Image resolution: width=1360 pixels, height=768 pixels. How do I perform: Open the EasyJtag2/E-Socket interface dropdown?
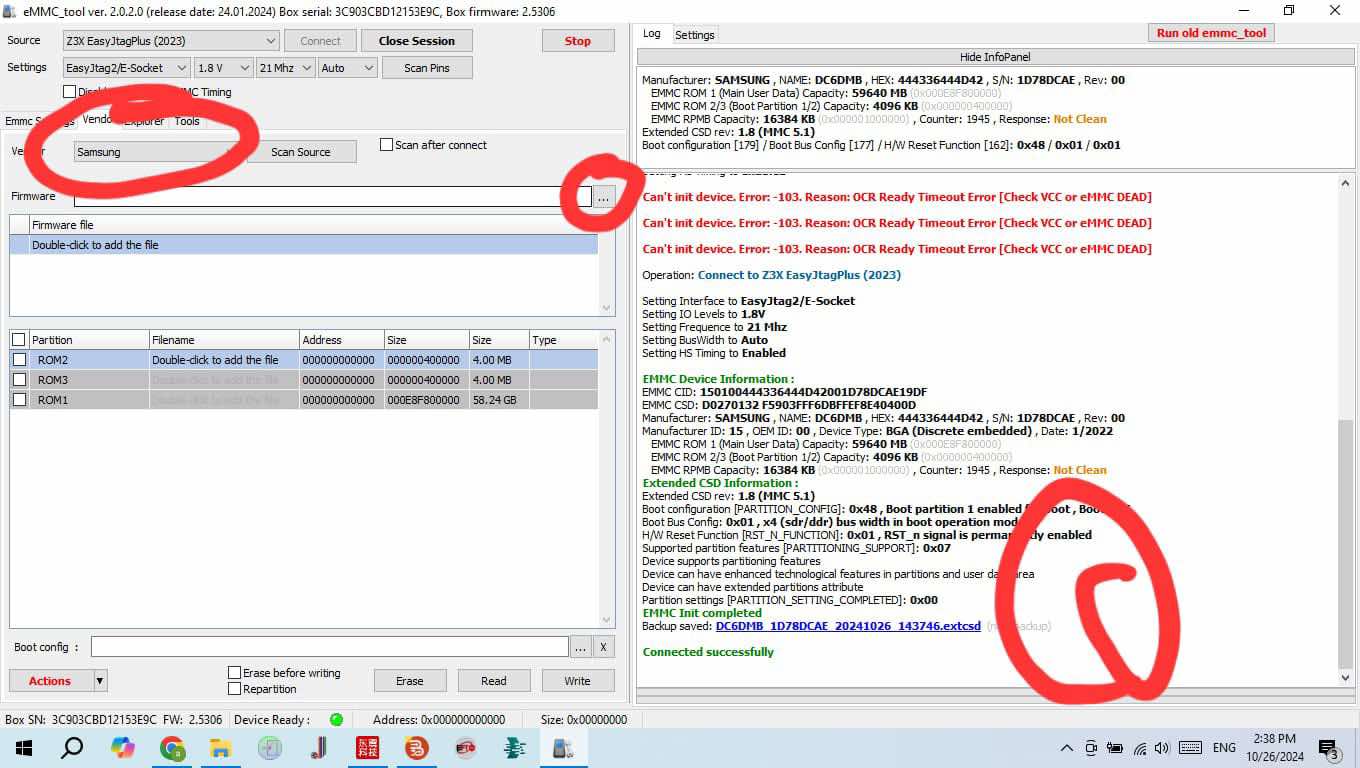click(126, 68)
